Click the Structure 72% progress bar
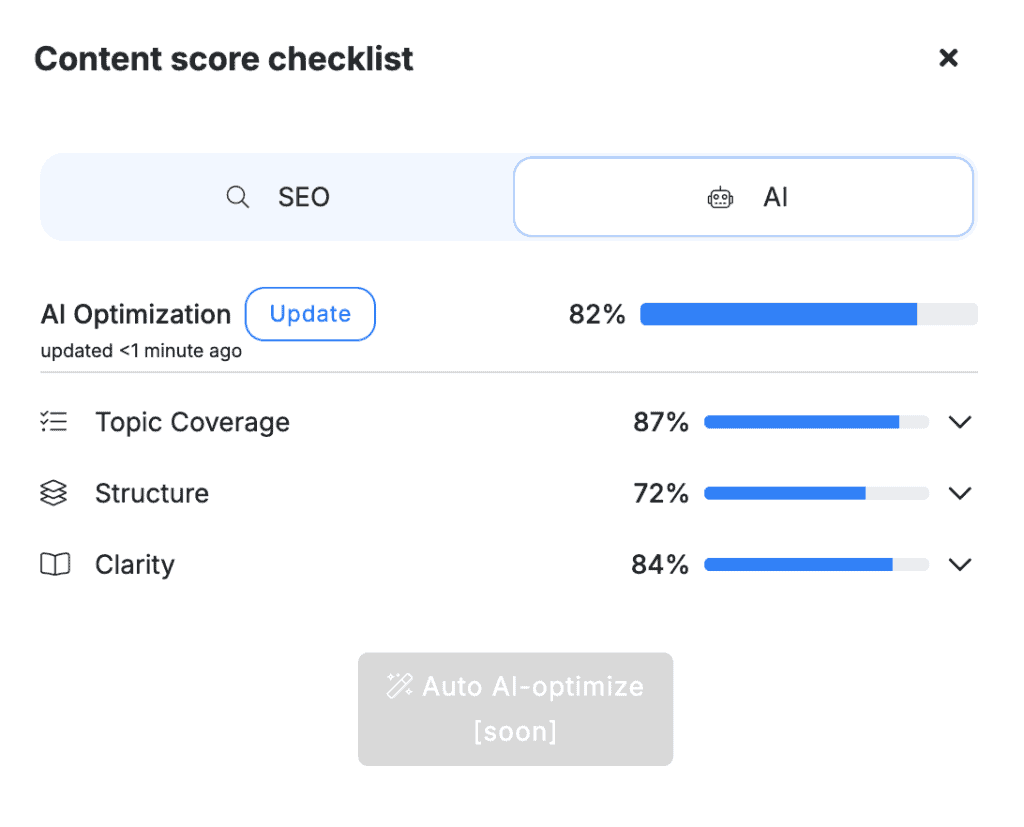 (x=816, y=493)
